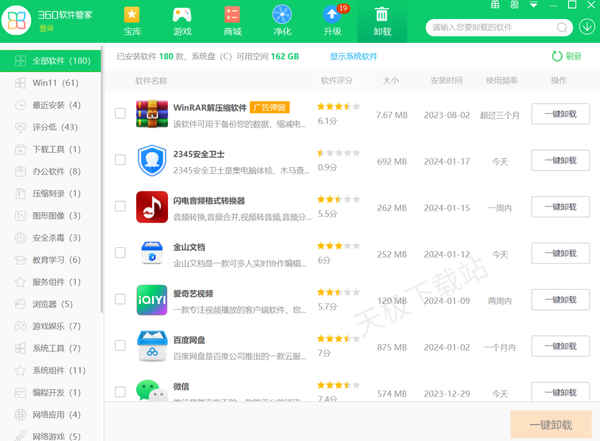Open the 升级 upgrade tab
Screen dimensions: 600x441
coord(332,21)
